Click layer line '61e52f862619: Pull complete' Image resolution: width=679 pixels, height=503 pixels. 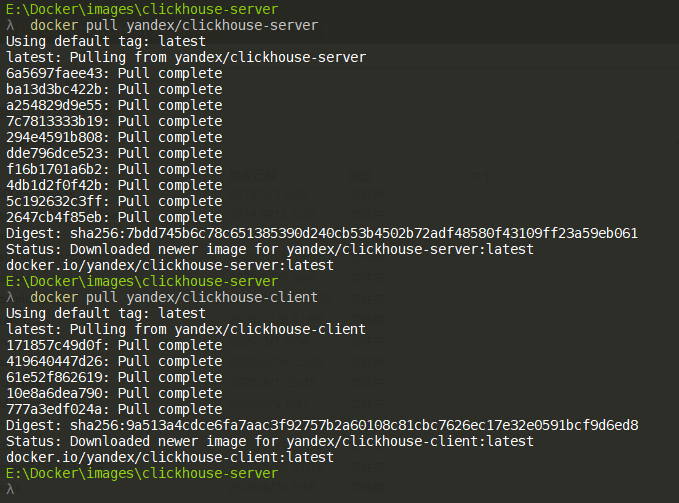[114, 377]
